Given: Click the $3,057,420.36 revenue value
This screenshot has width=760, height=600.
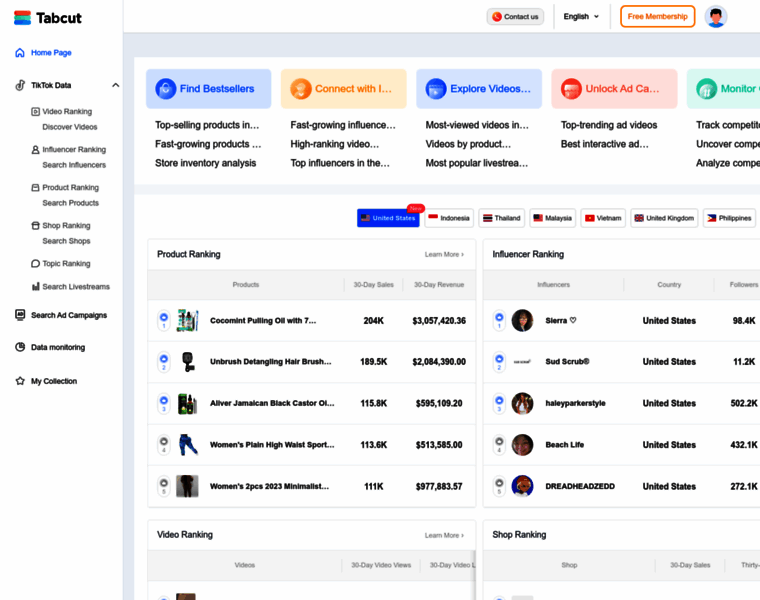Looking at the screenshot, I should [439, 320].
